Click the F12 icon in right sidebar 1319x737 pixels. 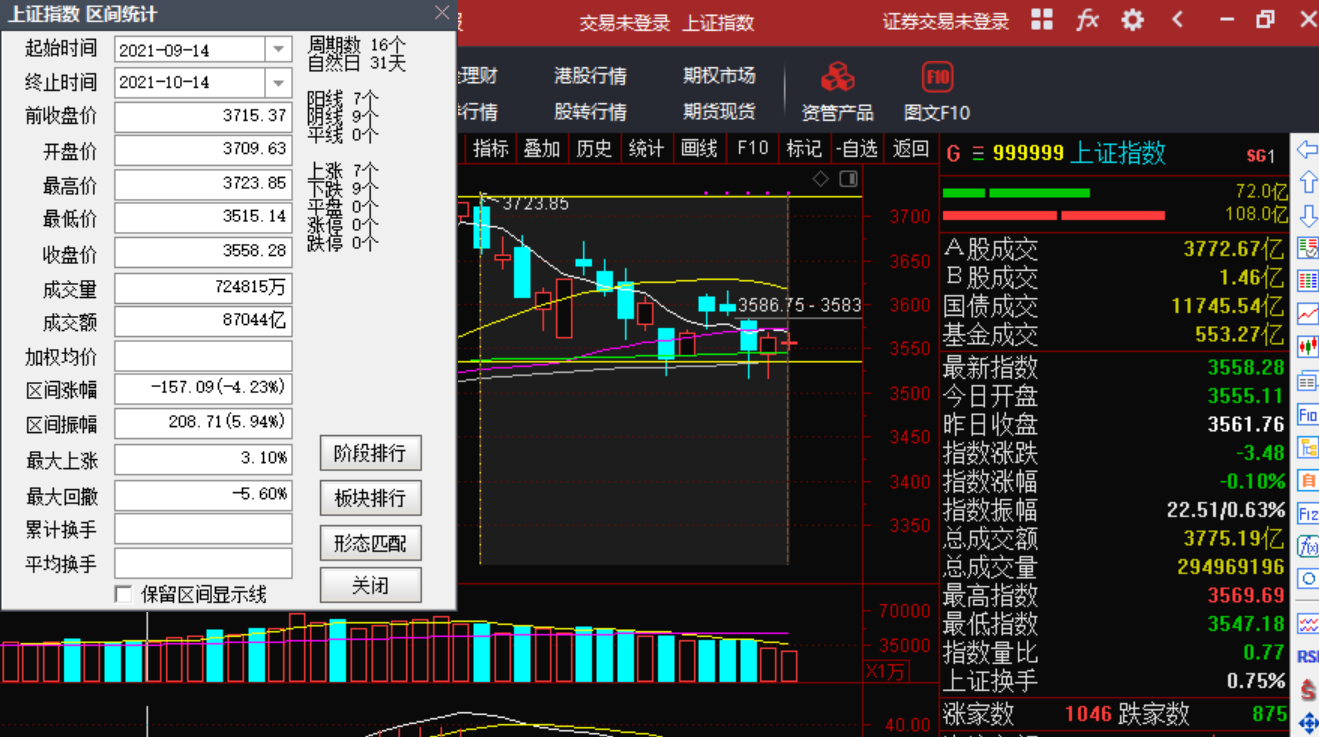click(x=1307, y=514)
